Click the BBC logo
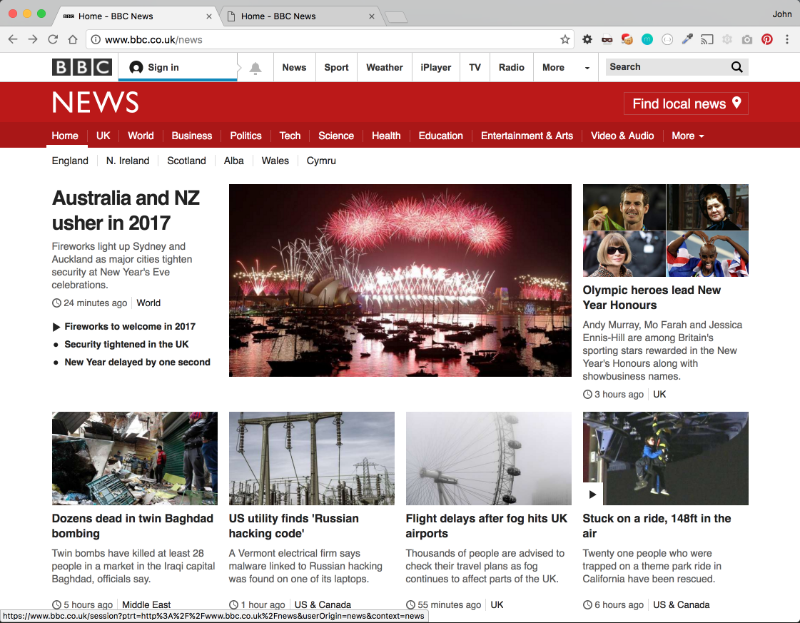The height and width of the screenshot is (623, 800). (82, 67)
